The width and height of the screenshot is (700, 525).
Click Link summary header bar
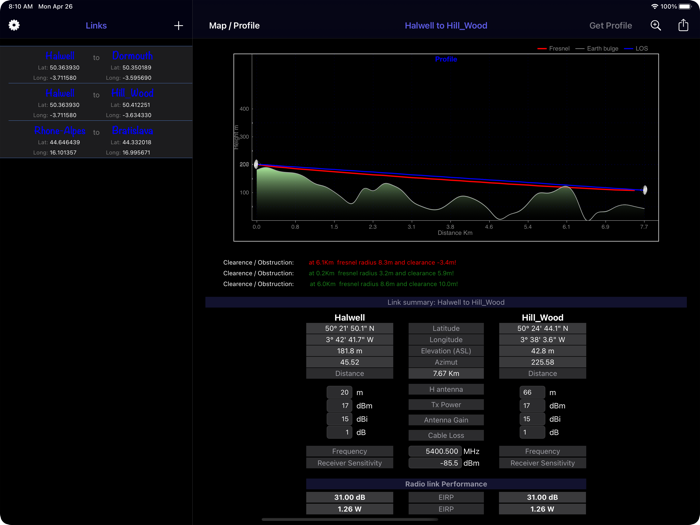click(446, 302)
